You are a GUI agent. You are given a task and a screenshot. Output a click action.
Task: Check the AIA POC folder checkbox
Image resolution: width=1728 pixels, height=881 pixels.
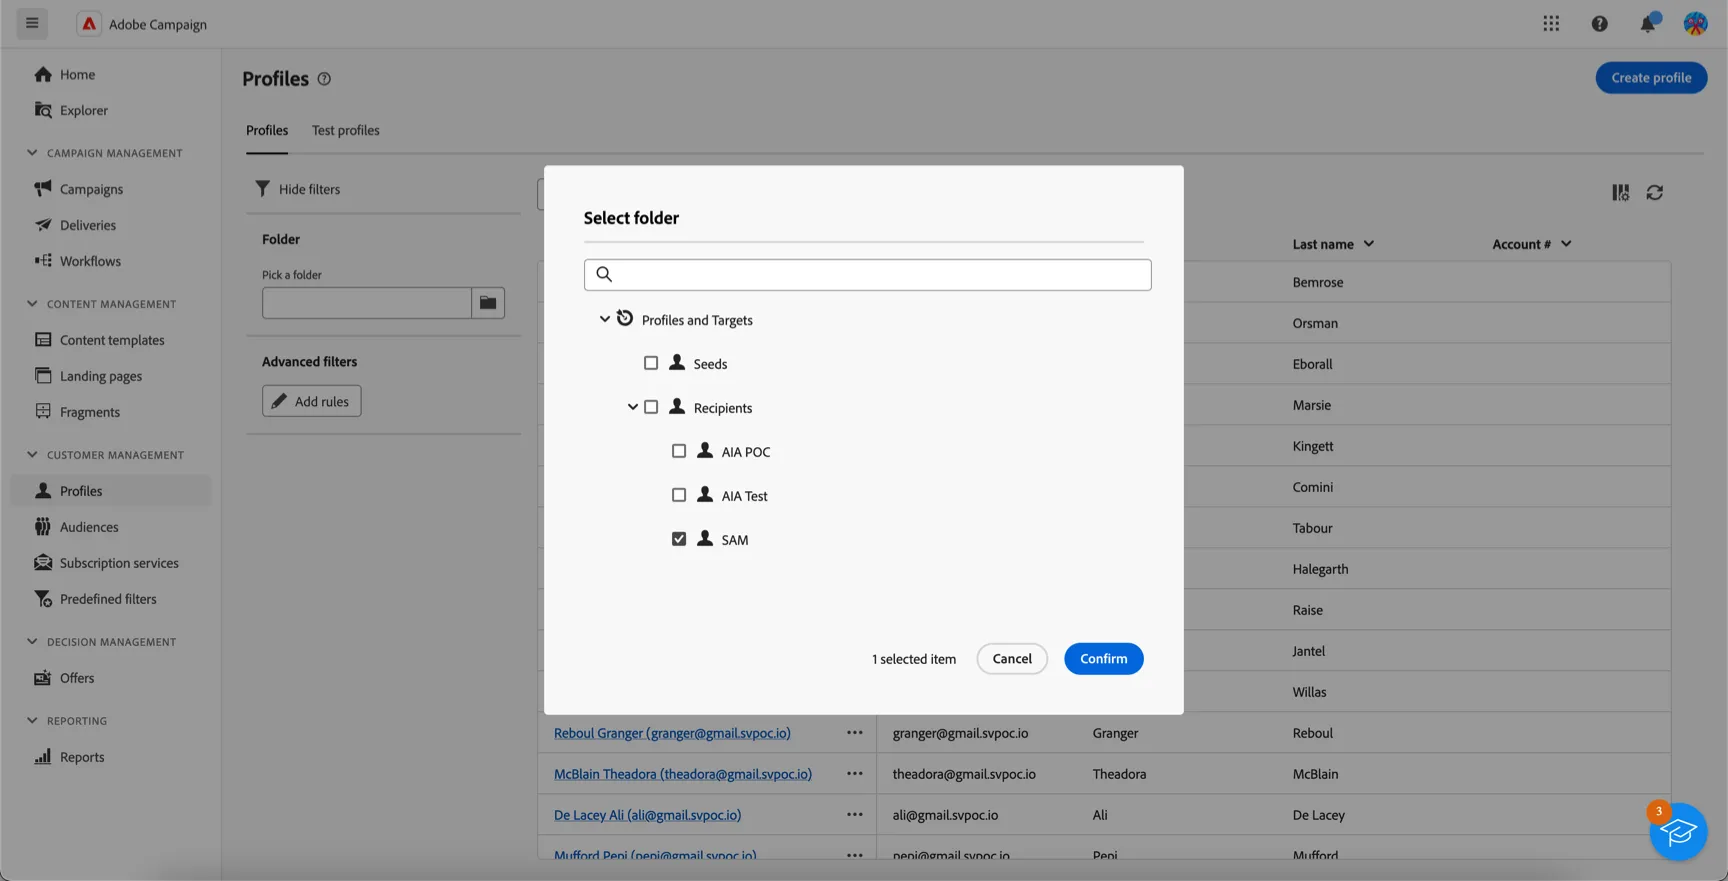point(679,451)
